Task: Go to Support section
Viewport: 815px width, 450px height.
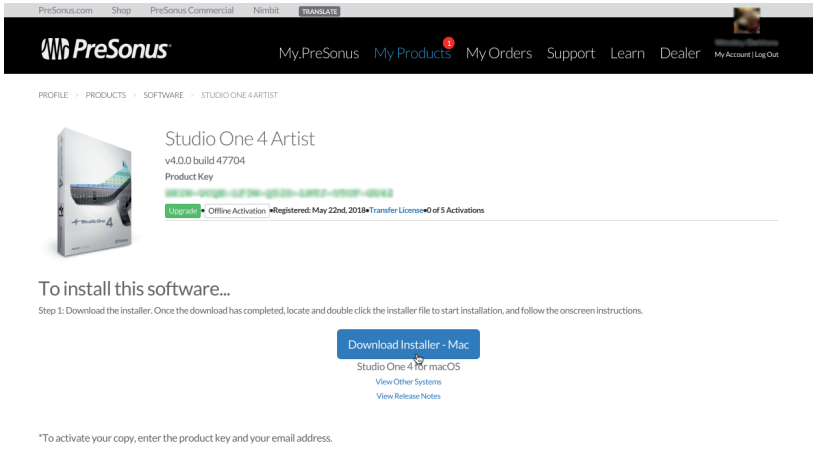Action: [571, 53]
